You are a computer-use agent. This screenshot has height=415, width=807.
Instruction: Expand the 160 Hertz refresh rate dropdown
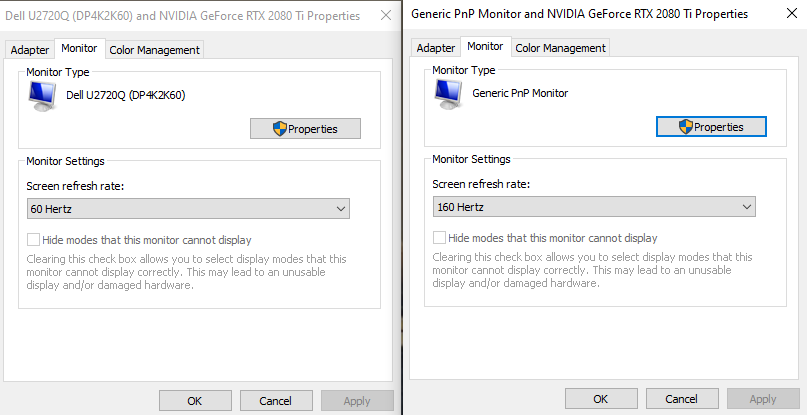click(x=594, y=207)
